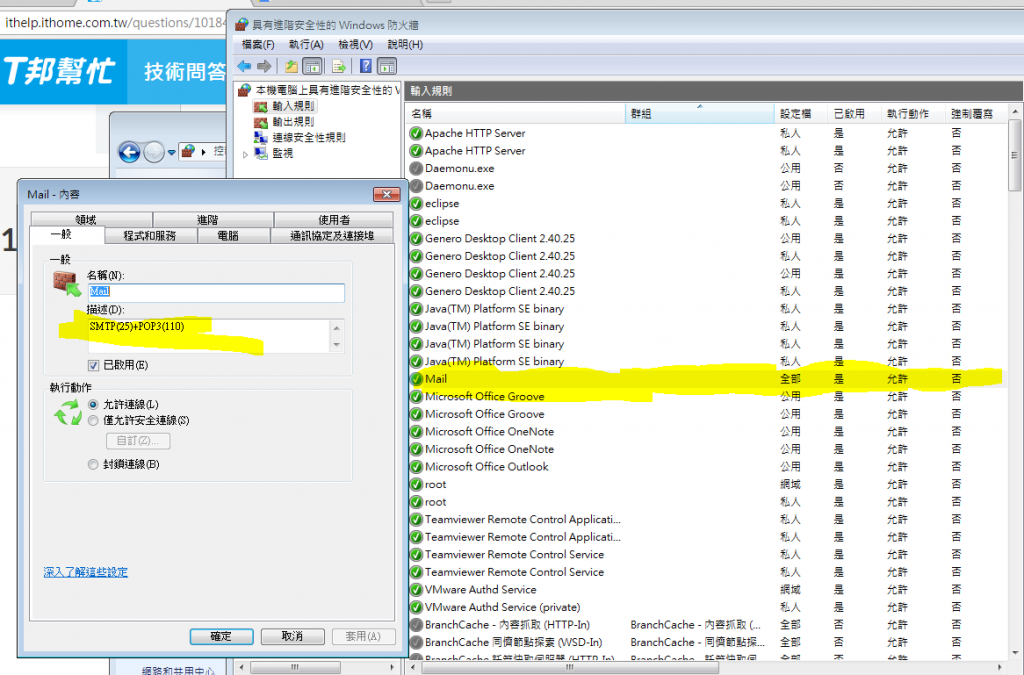Image resolution: width=1024 pixels, height=675 pixels.
Task: Click icon of first Microsoft Office OneNote rule
Action: point(416,432)
